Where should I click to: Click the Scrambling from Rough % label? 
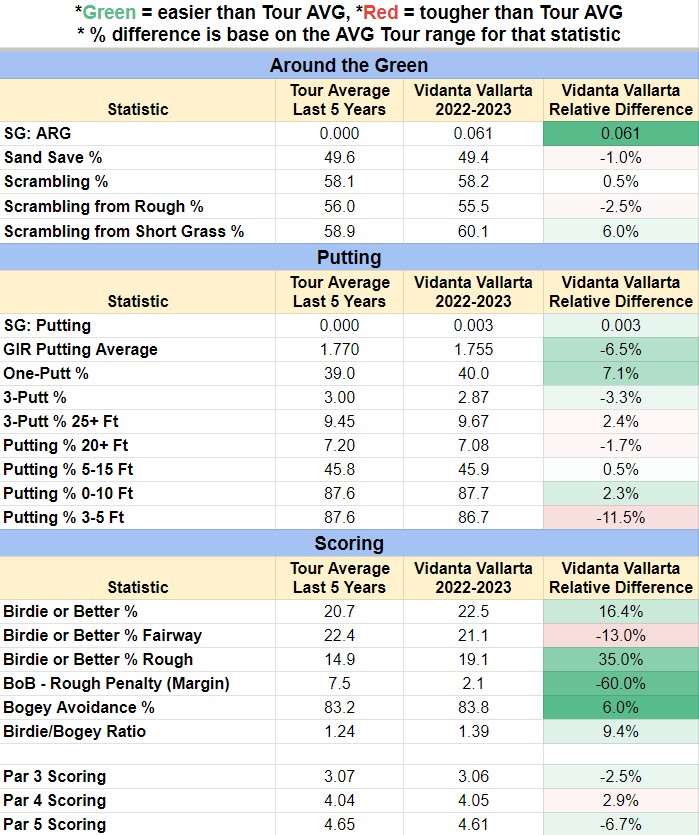(x=104, y=207)
